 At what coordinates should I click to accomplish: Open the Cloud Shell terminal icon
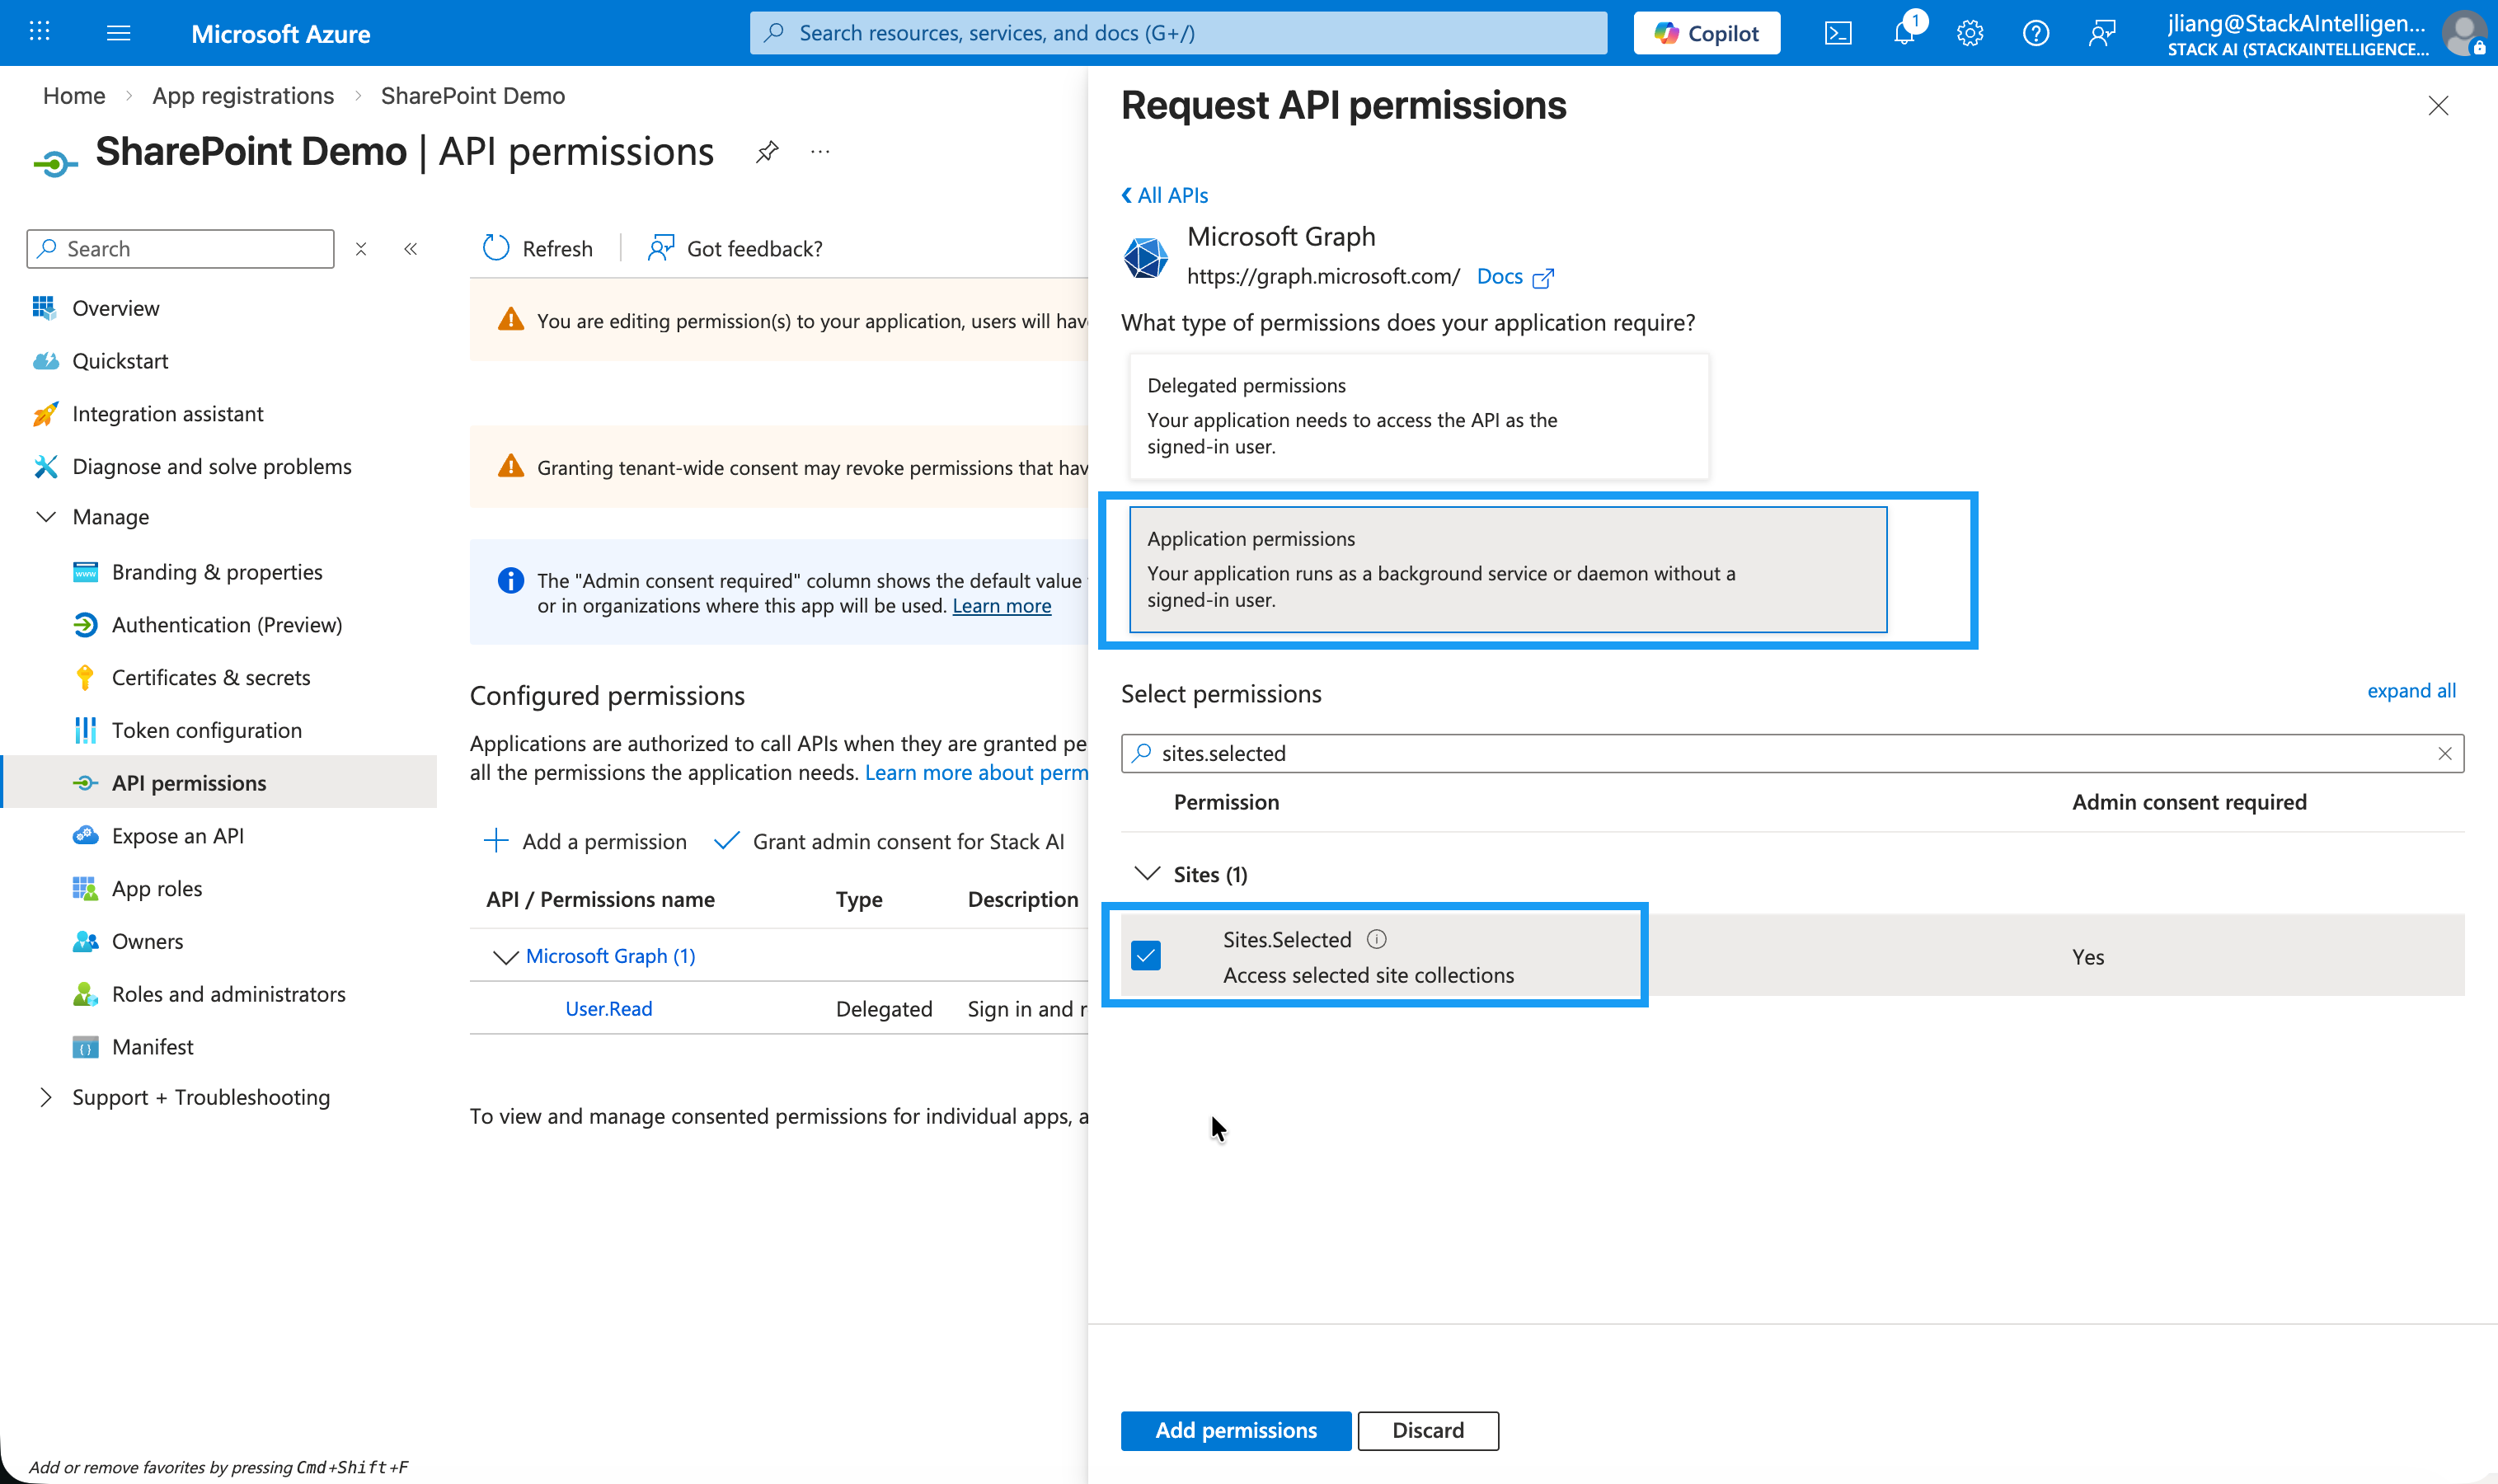coord(1837,33)
